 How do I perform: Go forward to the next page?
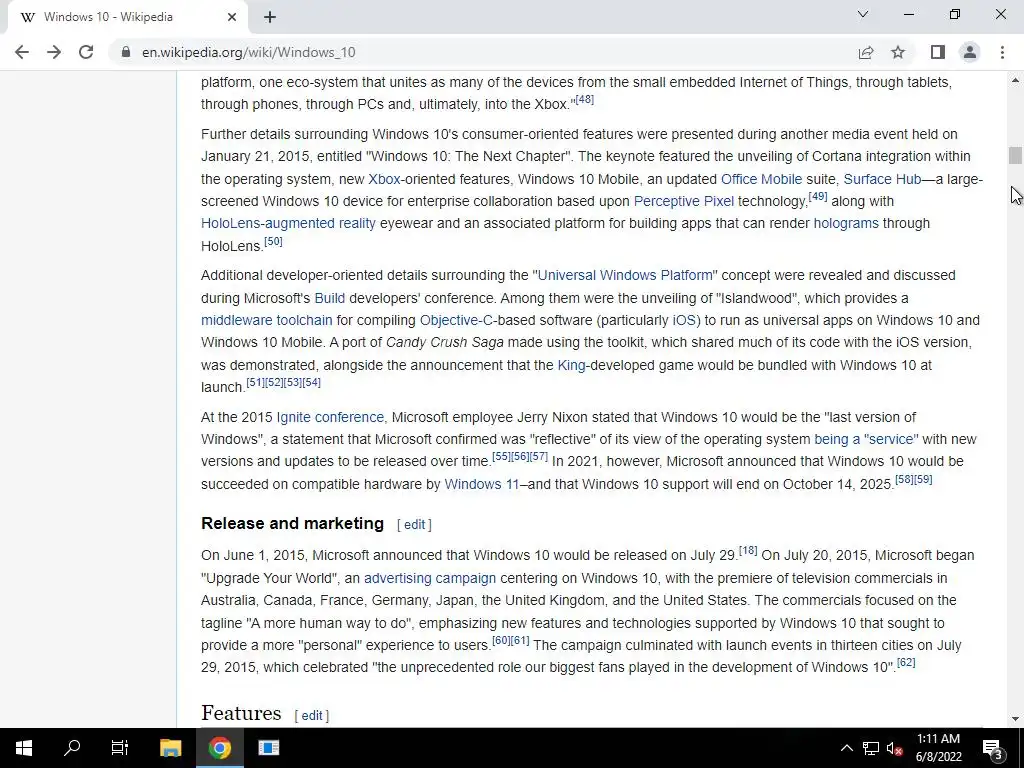click(54, 52)
